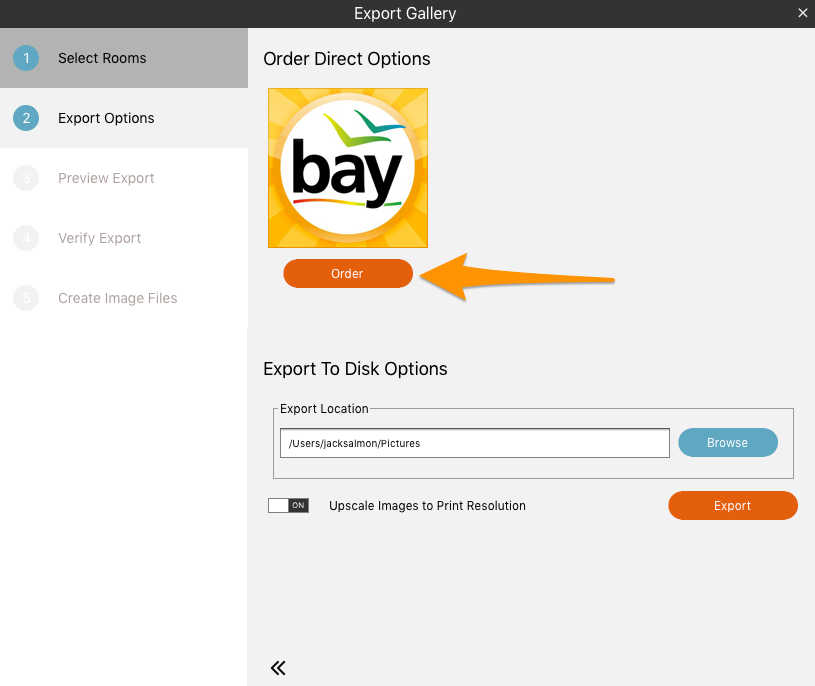Click in the Export Location path field
Screen dimensions: 815x686
[475, 443]
